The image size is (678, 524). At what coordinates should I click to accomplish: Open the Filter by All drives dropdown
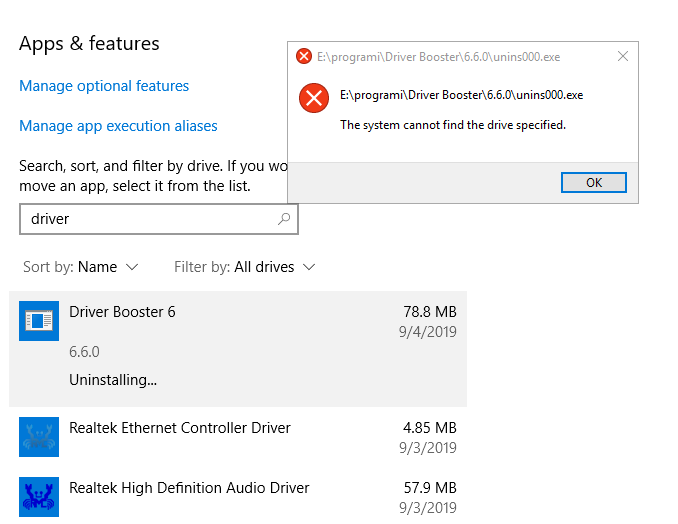(x=245, y=267)
